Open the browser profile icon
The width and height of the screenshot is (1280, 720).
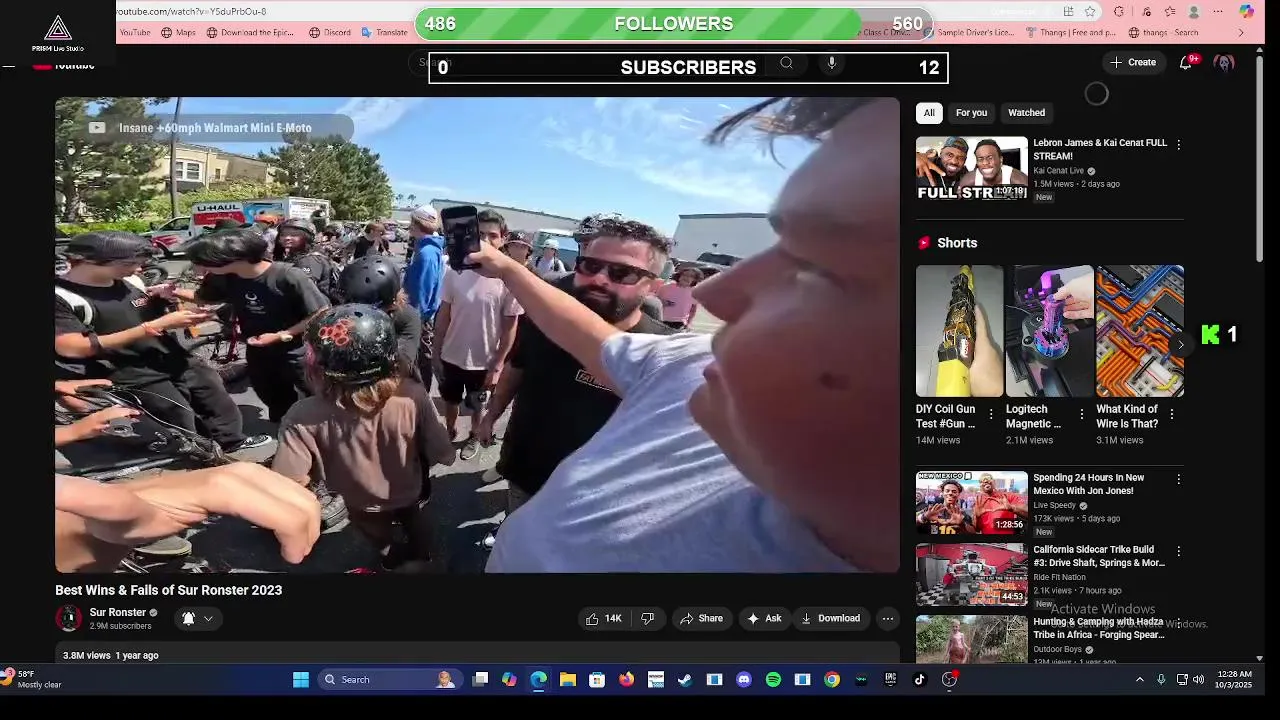point(1194,11)
